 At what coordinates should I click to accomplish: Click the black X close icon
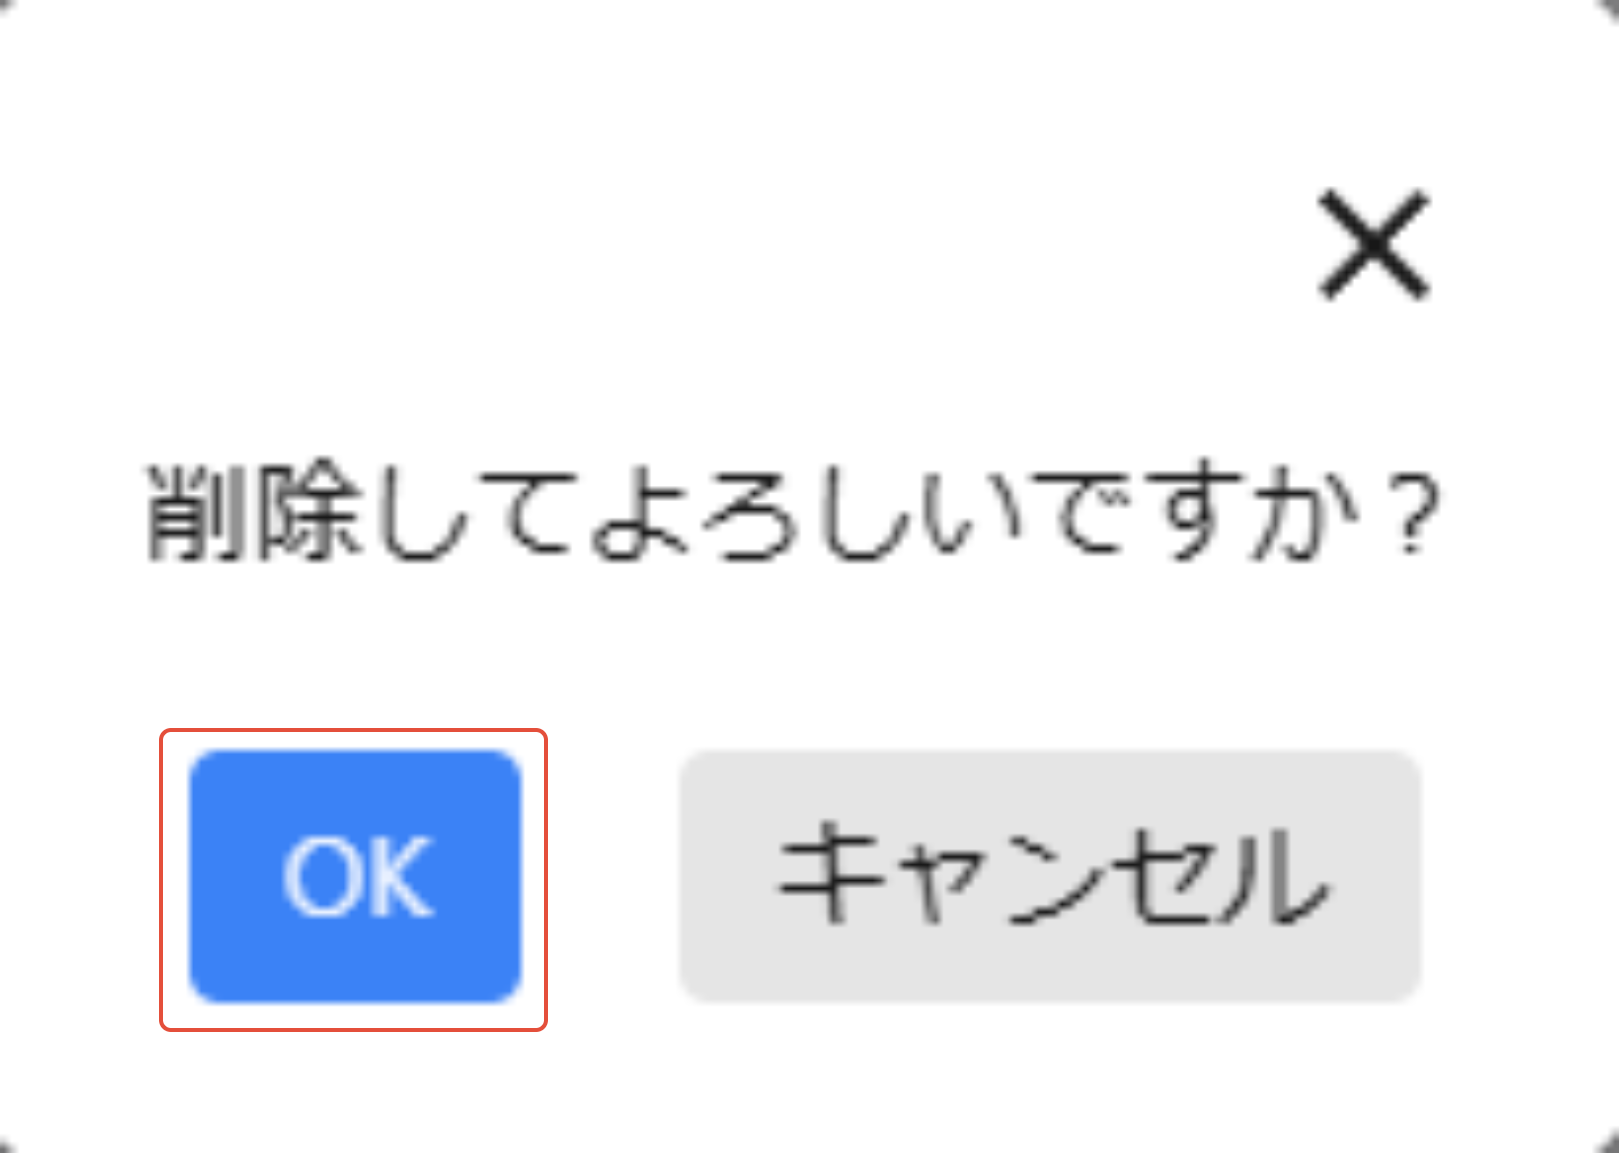[x=1374, y=245]
